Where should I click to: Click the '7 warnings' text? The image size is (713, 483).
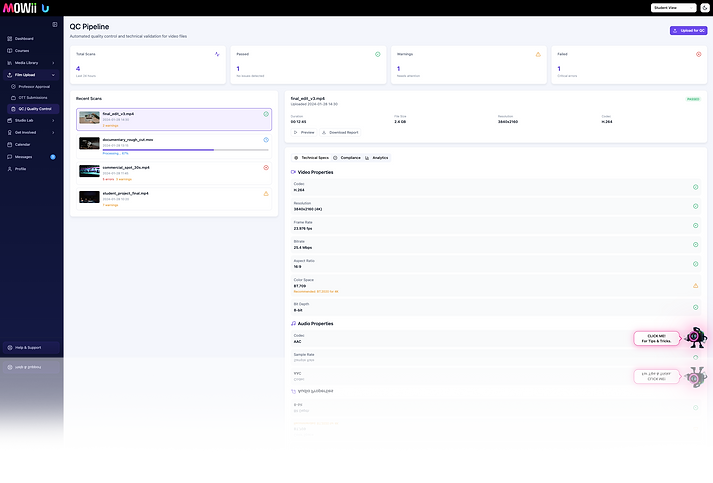click(110, 205)
